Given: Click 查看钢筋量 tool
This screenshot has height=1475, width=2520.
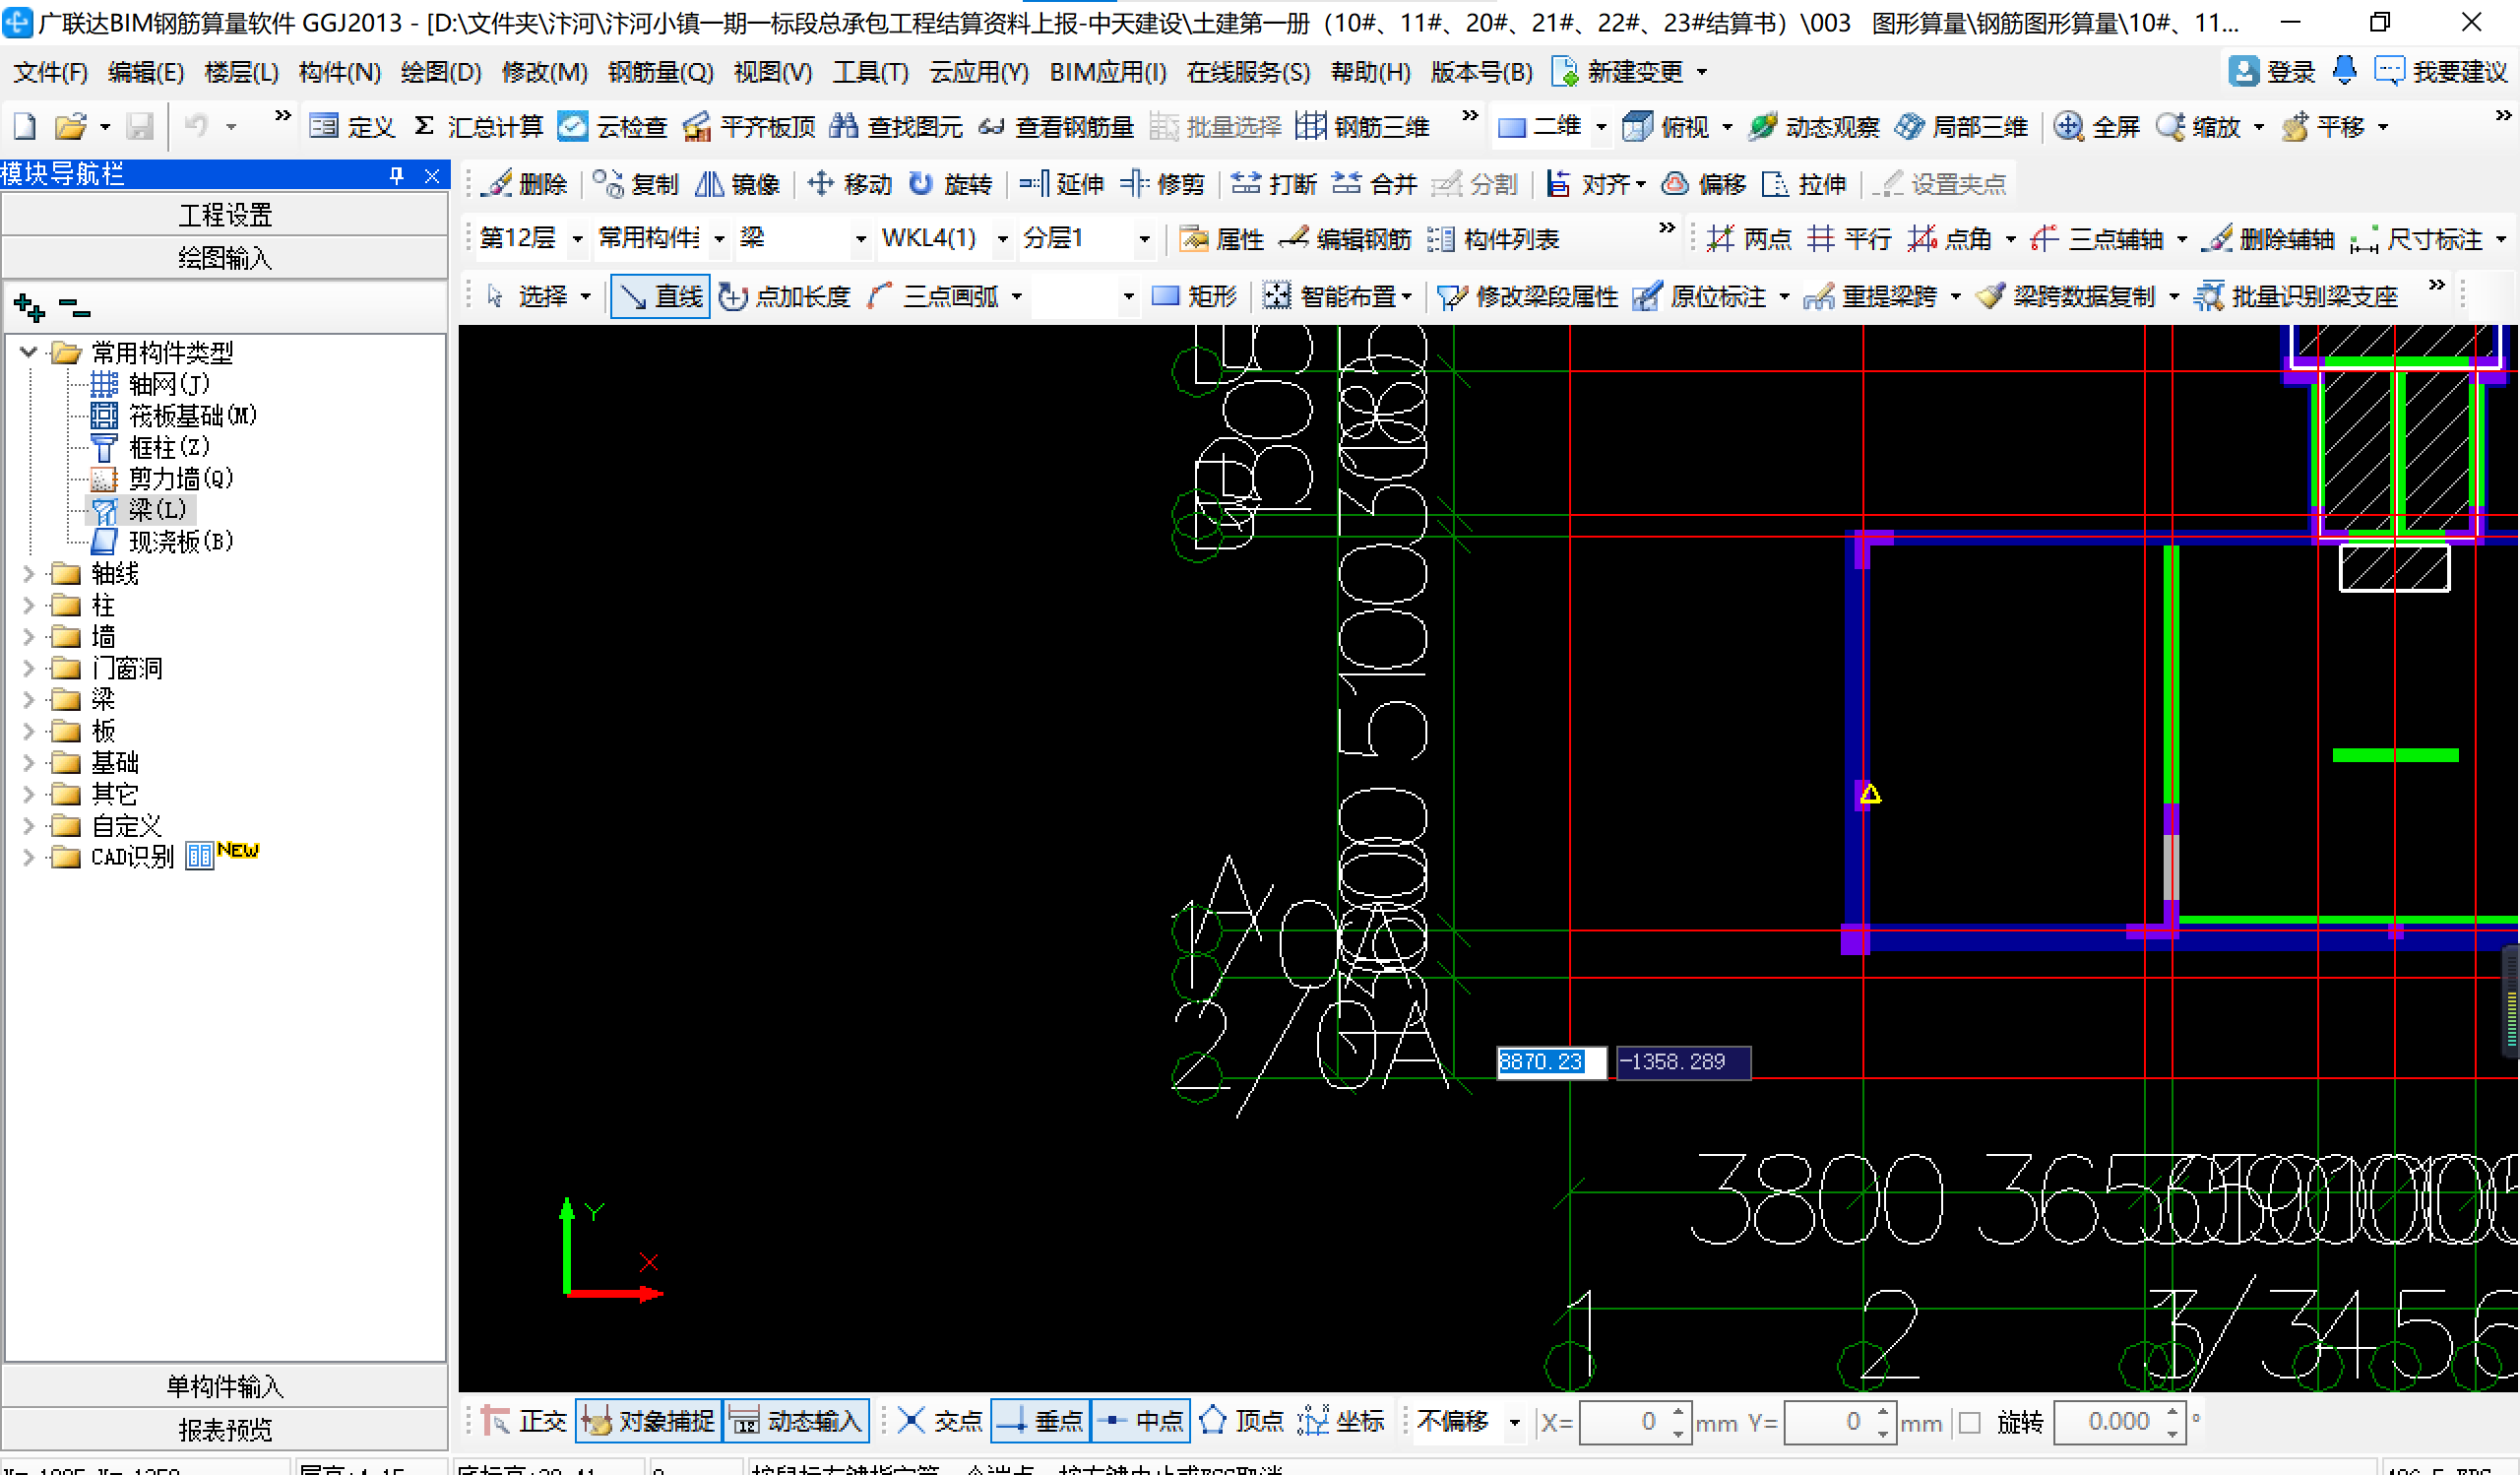Looking at the screenshot, I should tap(1055, 126).
